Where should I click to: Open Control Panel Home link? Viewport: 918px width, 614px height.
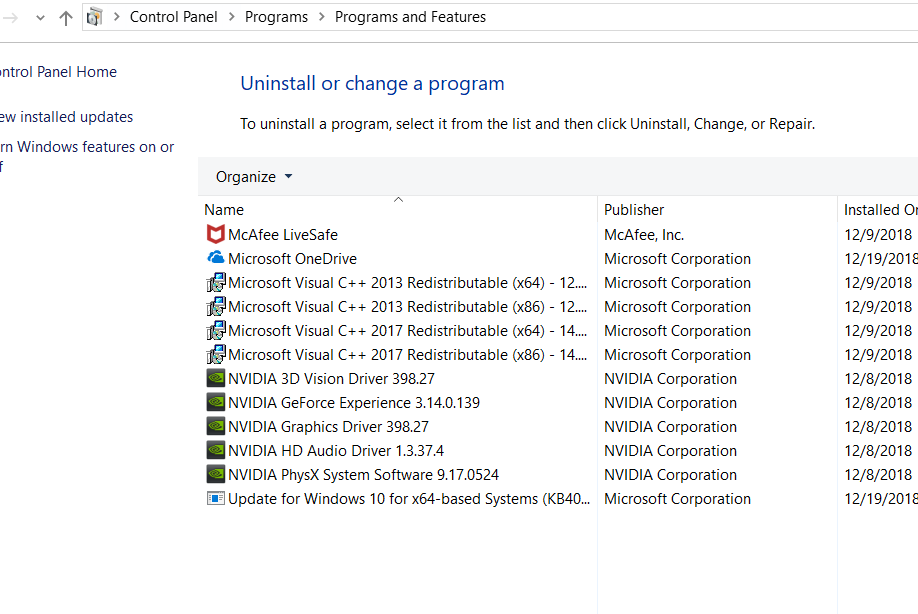pyautogui.click(x=58, y=72)
